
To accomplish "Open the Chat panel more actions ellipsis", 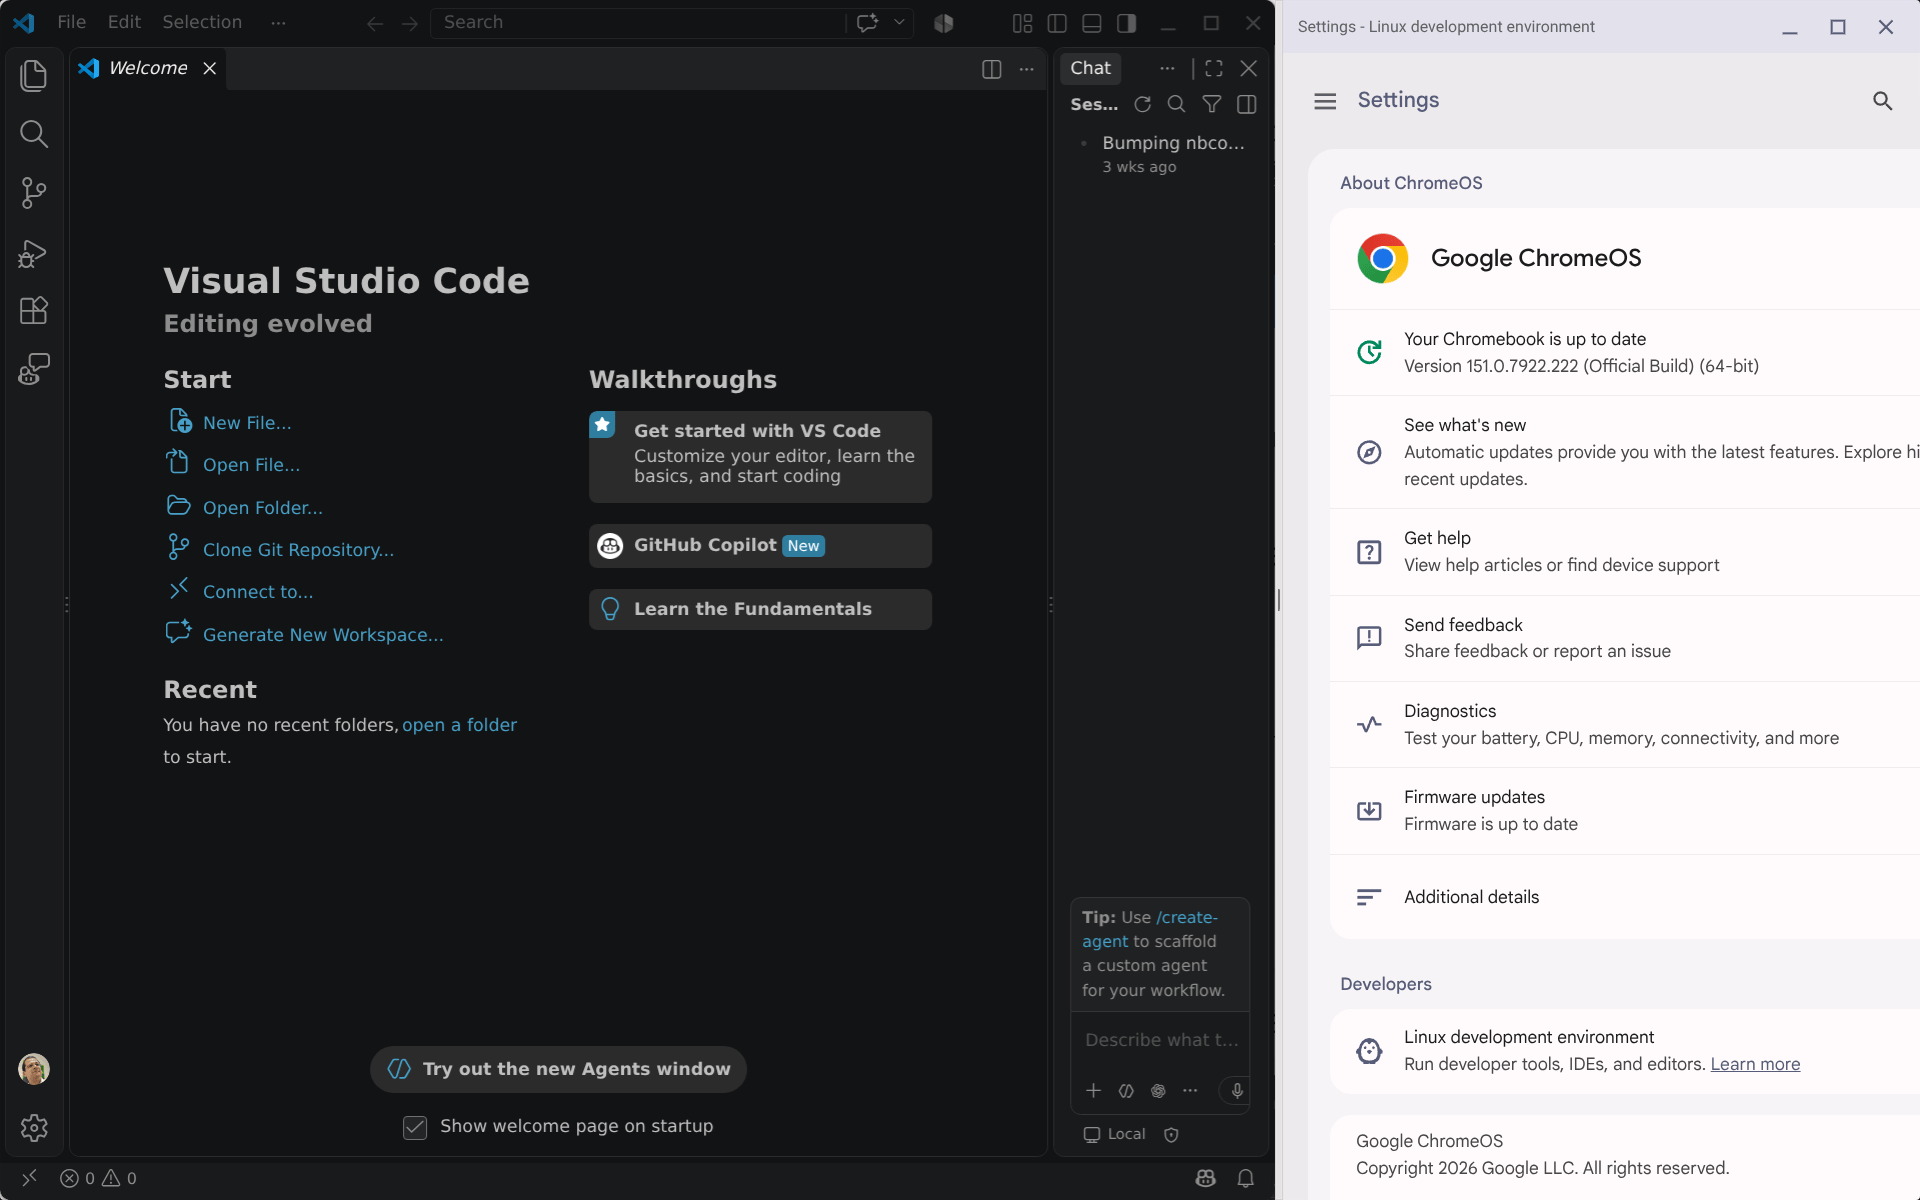I will pos(1167,68).
